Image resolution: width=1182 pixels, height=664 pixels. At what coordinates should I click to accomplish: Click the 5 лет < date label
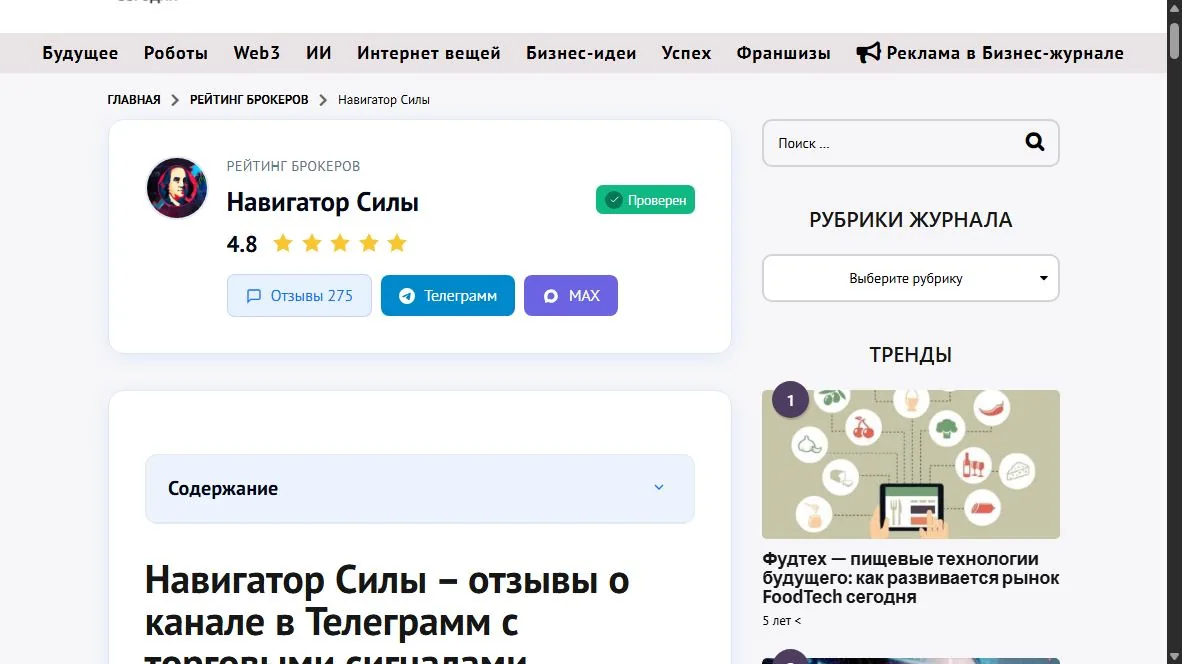(x=782, y=620)
